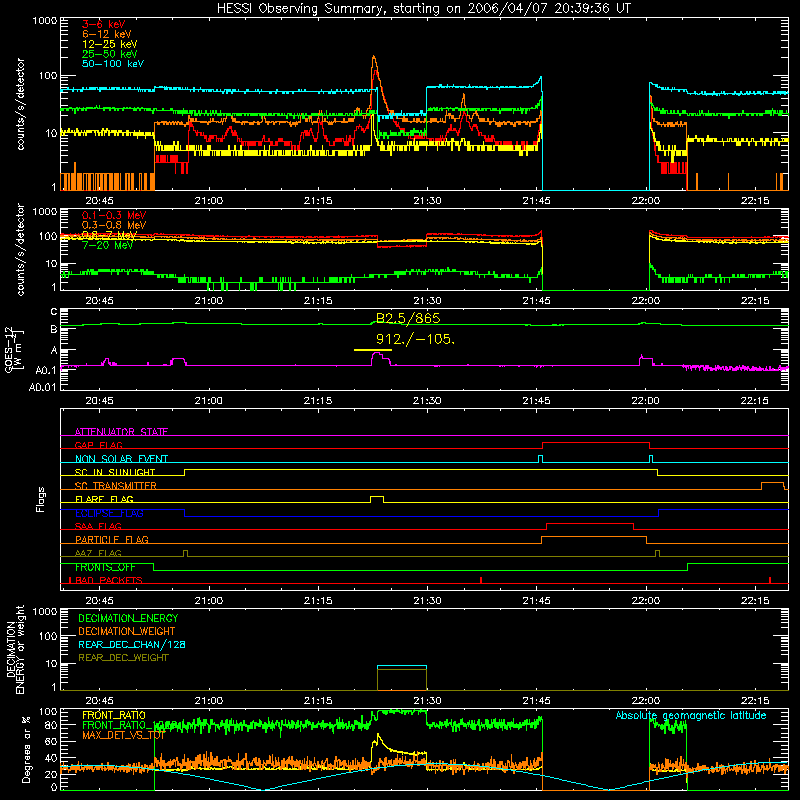Click the ATTENUATOR_STATE flag label
This screenshot has height=800, width=800.
click(x=121, y=432)
